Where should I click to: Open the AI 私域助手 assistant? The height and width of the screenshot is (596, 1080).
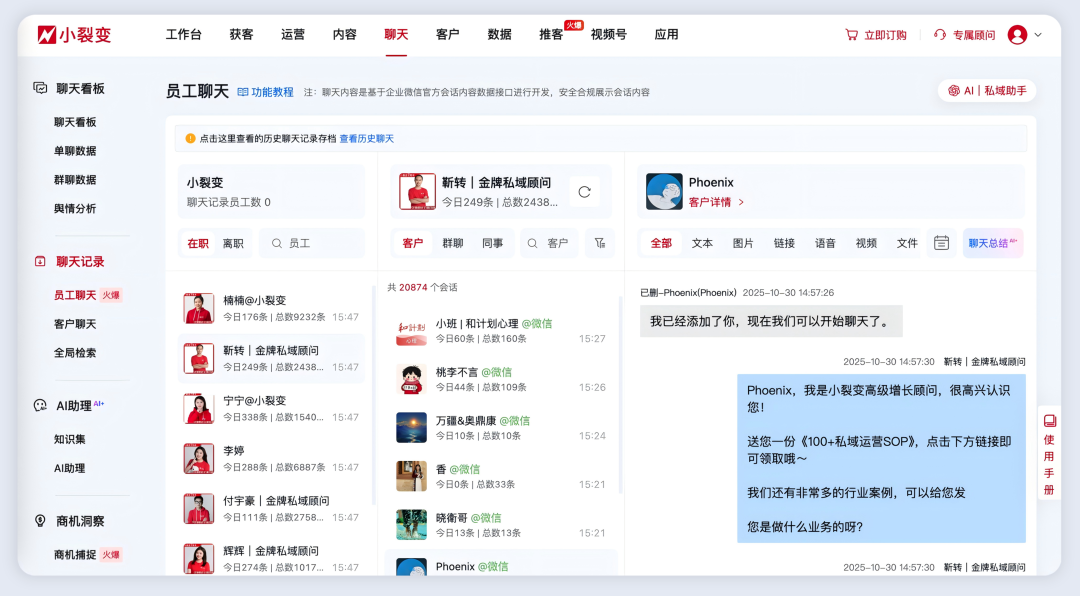(986, 90)
